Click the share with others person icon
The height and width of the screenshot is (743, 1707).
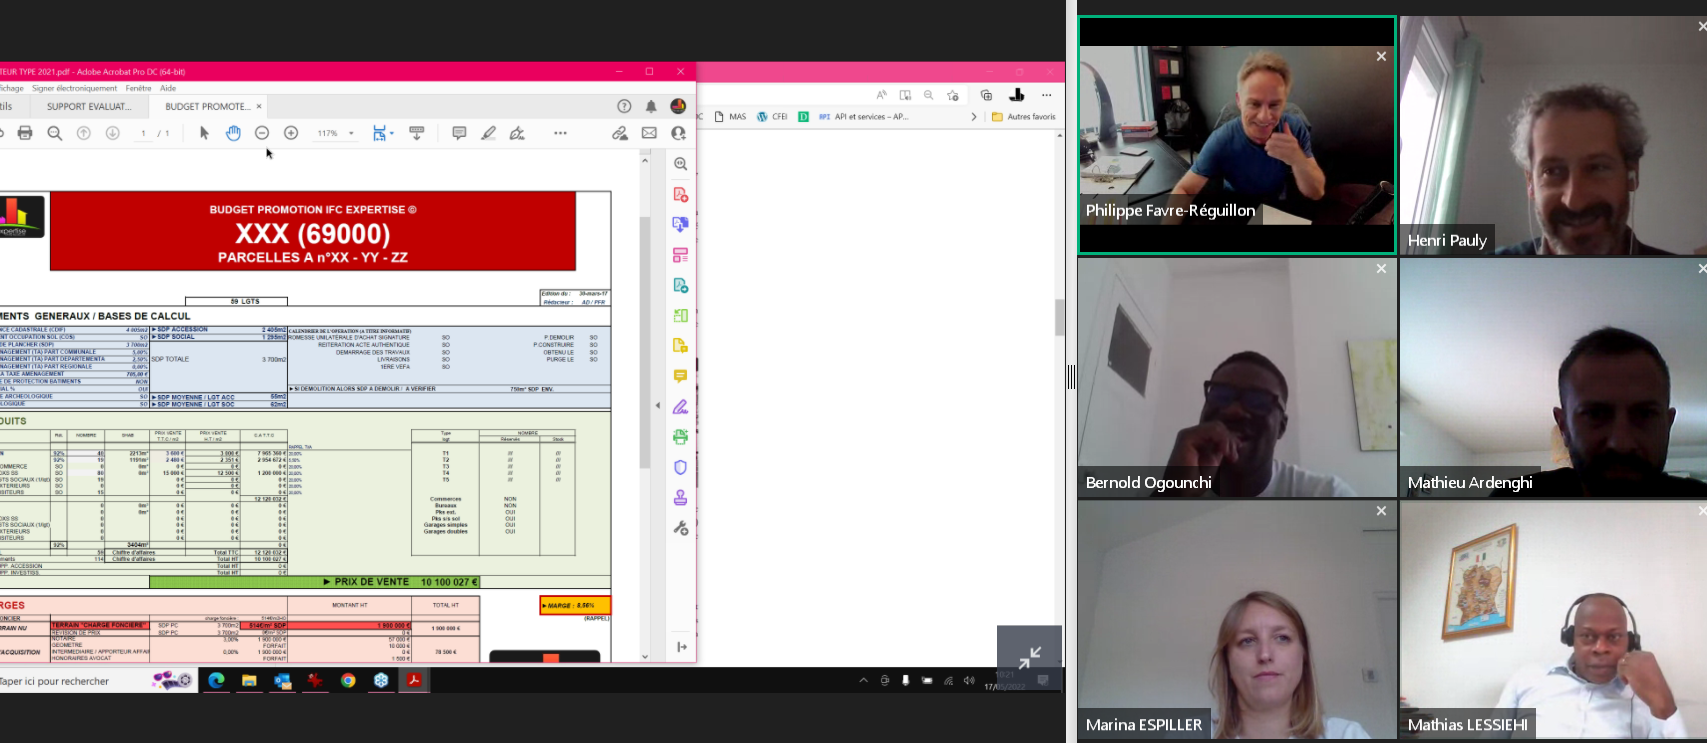click(678, 133)
